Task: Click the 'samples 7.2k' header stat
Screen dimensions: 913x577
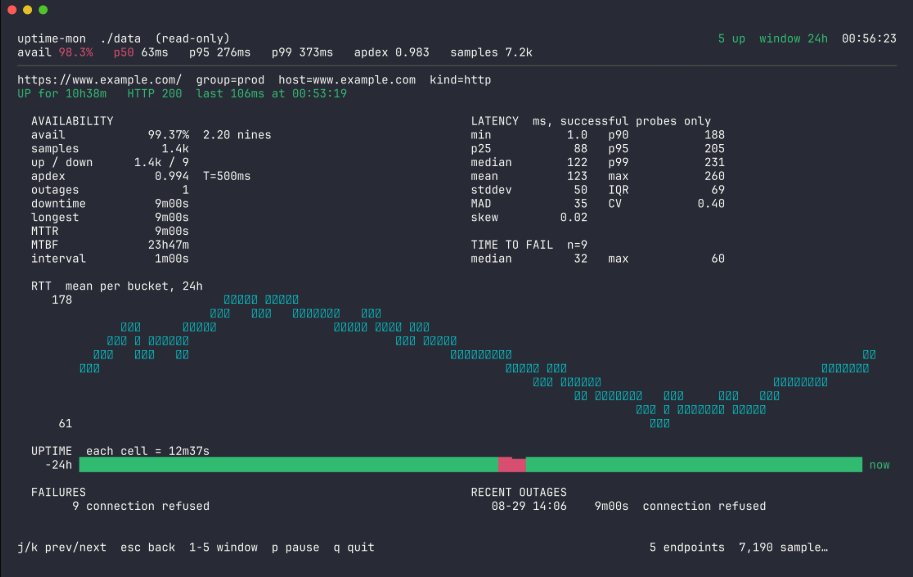Action: point(491,52)
